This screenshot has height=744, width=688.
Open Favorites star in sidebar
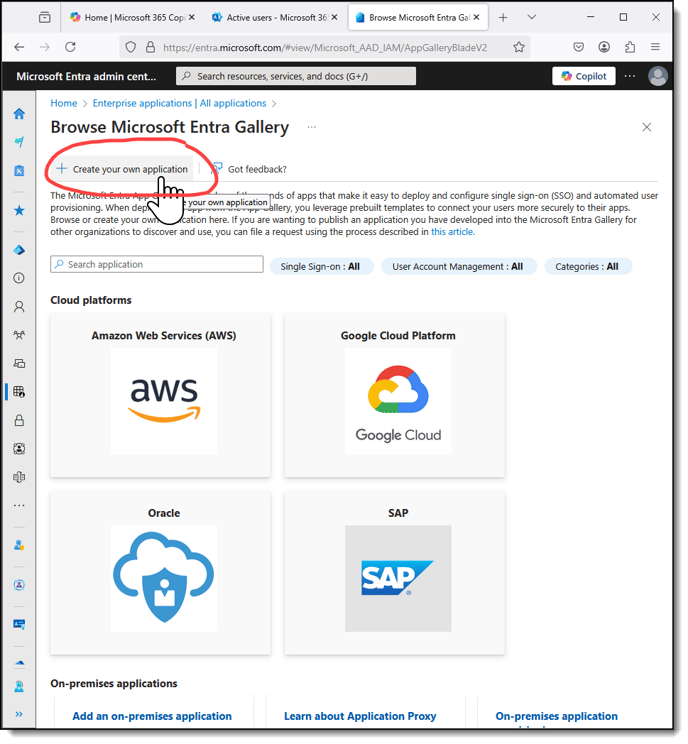19,211
